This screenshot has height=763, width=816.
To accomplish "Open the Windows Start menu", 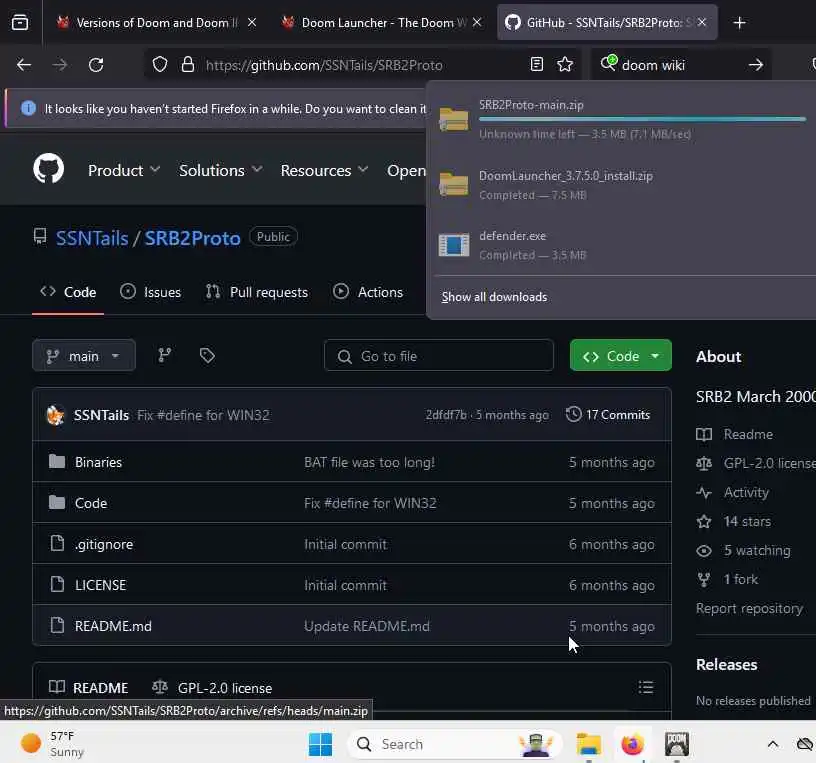I will point(321,744).
